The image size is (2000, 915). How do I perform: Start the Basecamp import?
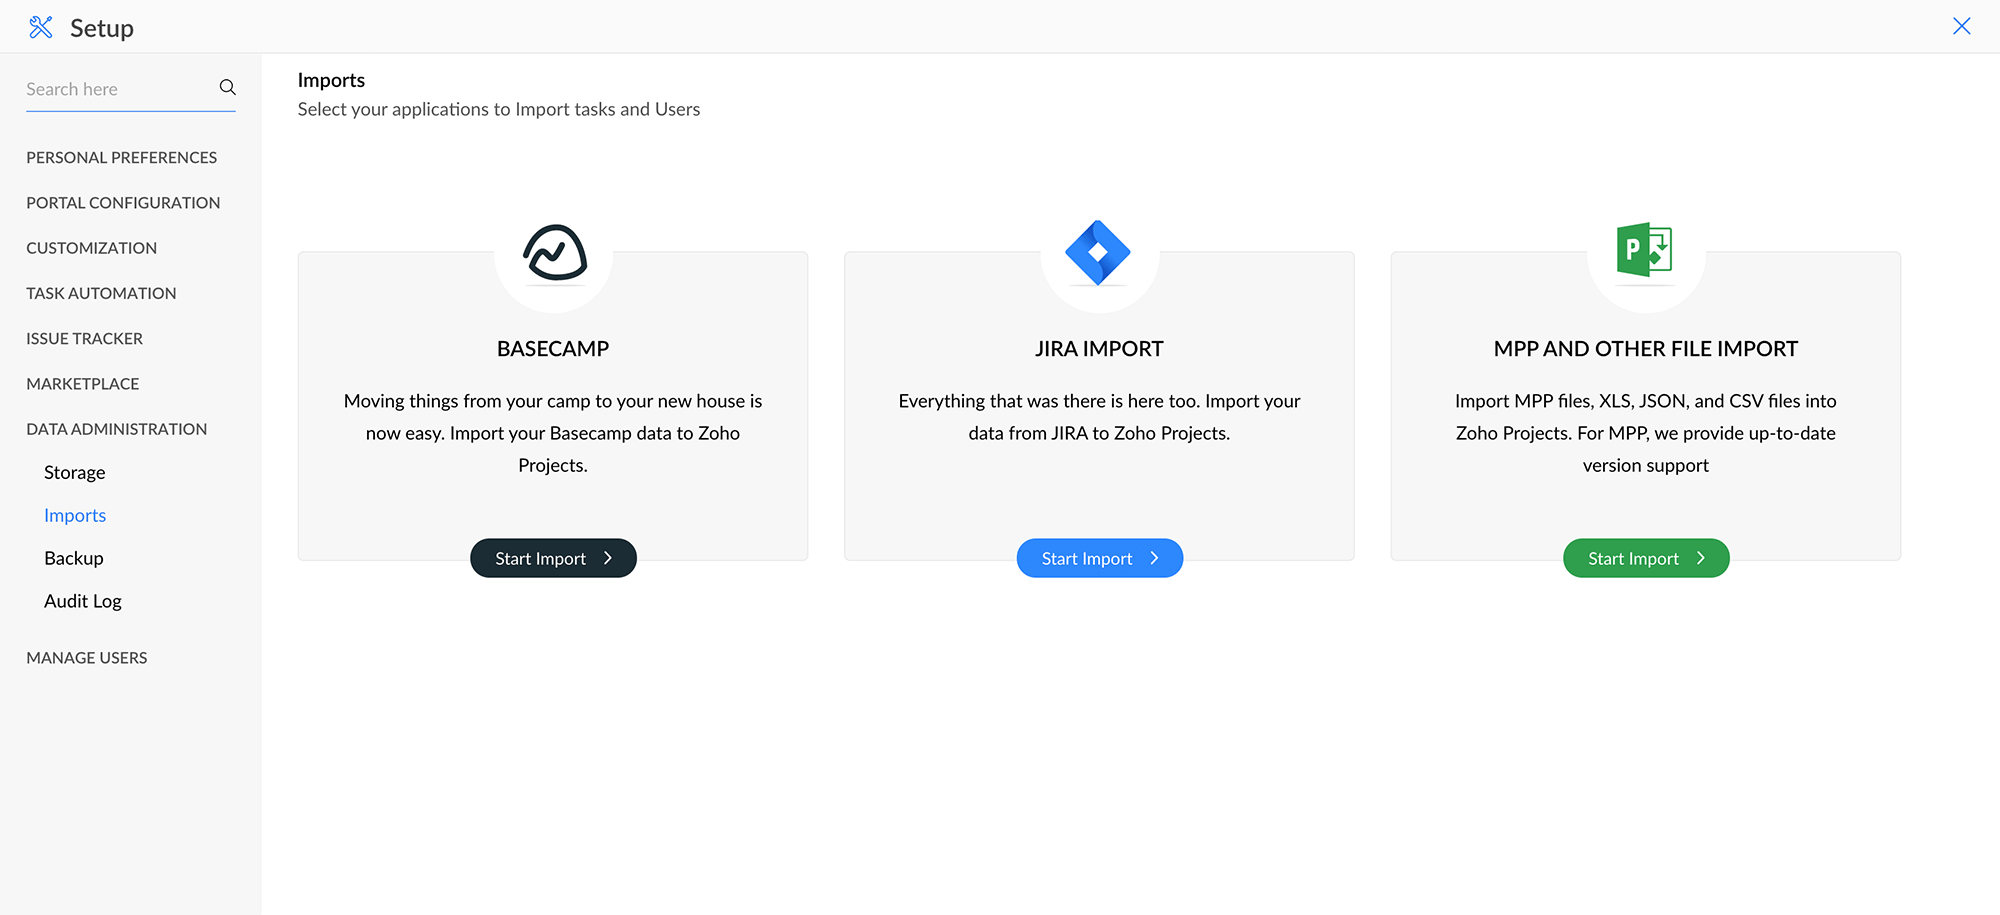coord(553,558)
